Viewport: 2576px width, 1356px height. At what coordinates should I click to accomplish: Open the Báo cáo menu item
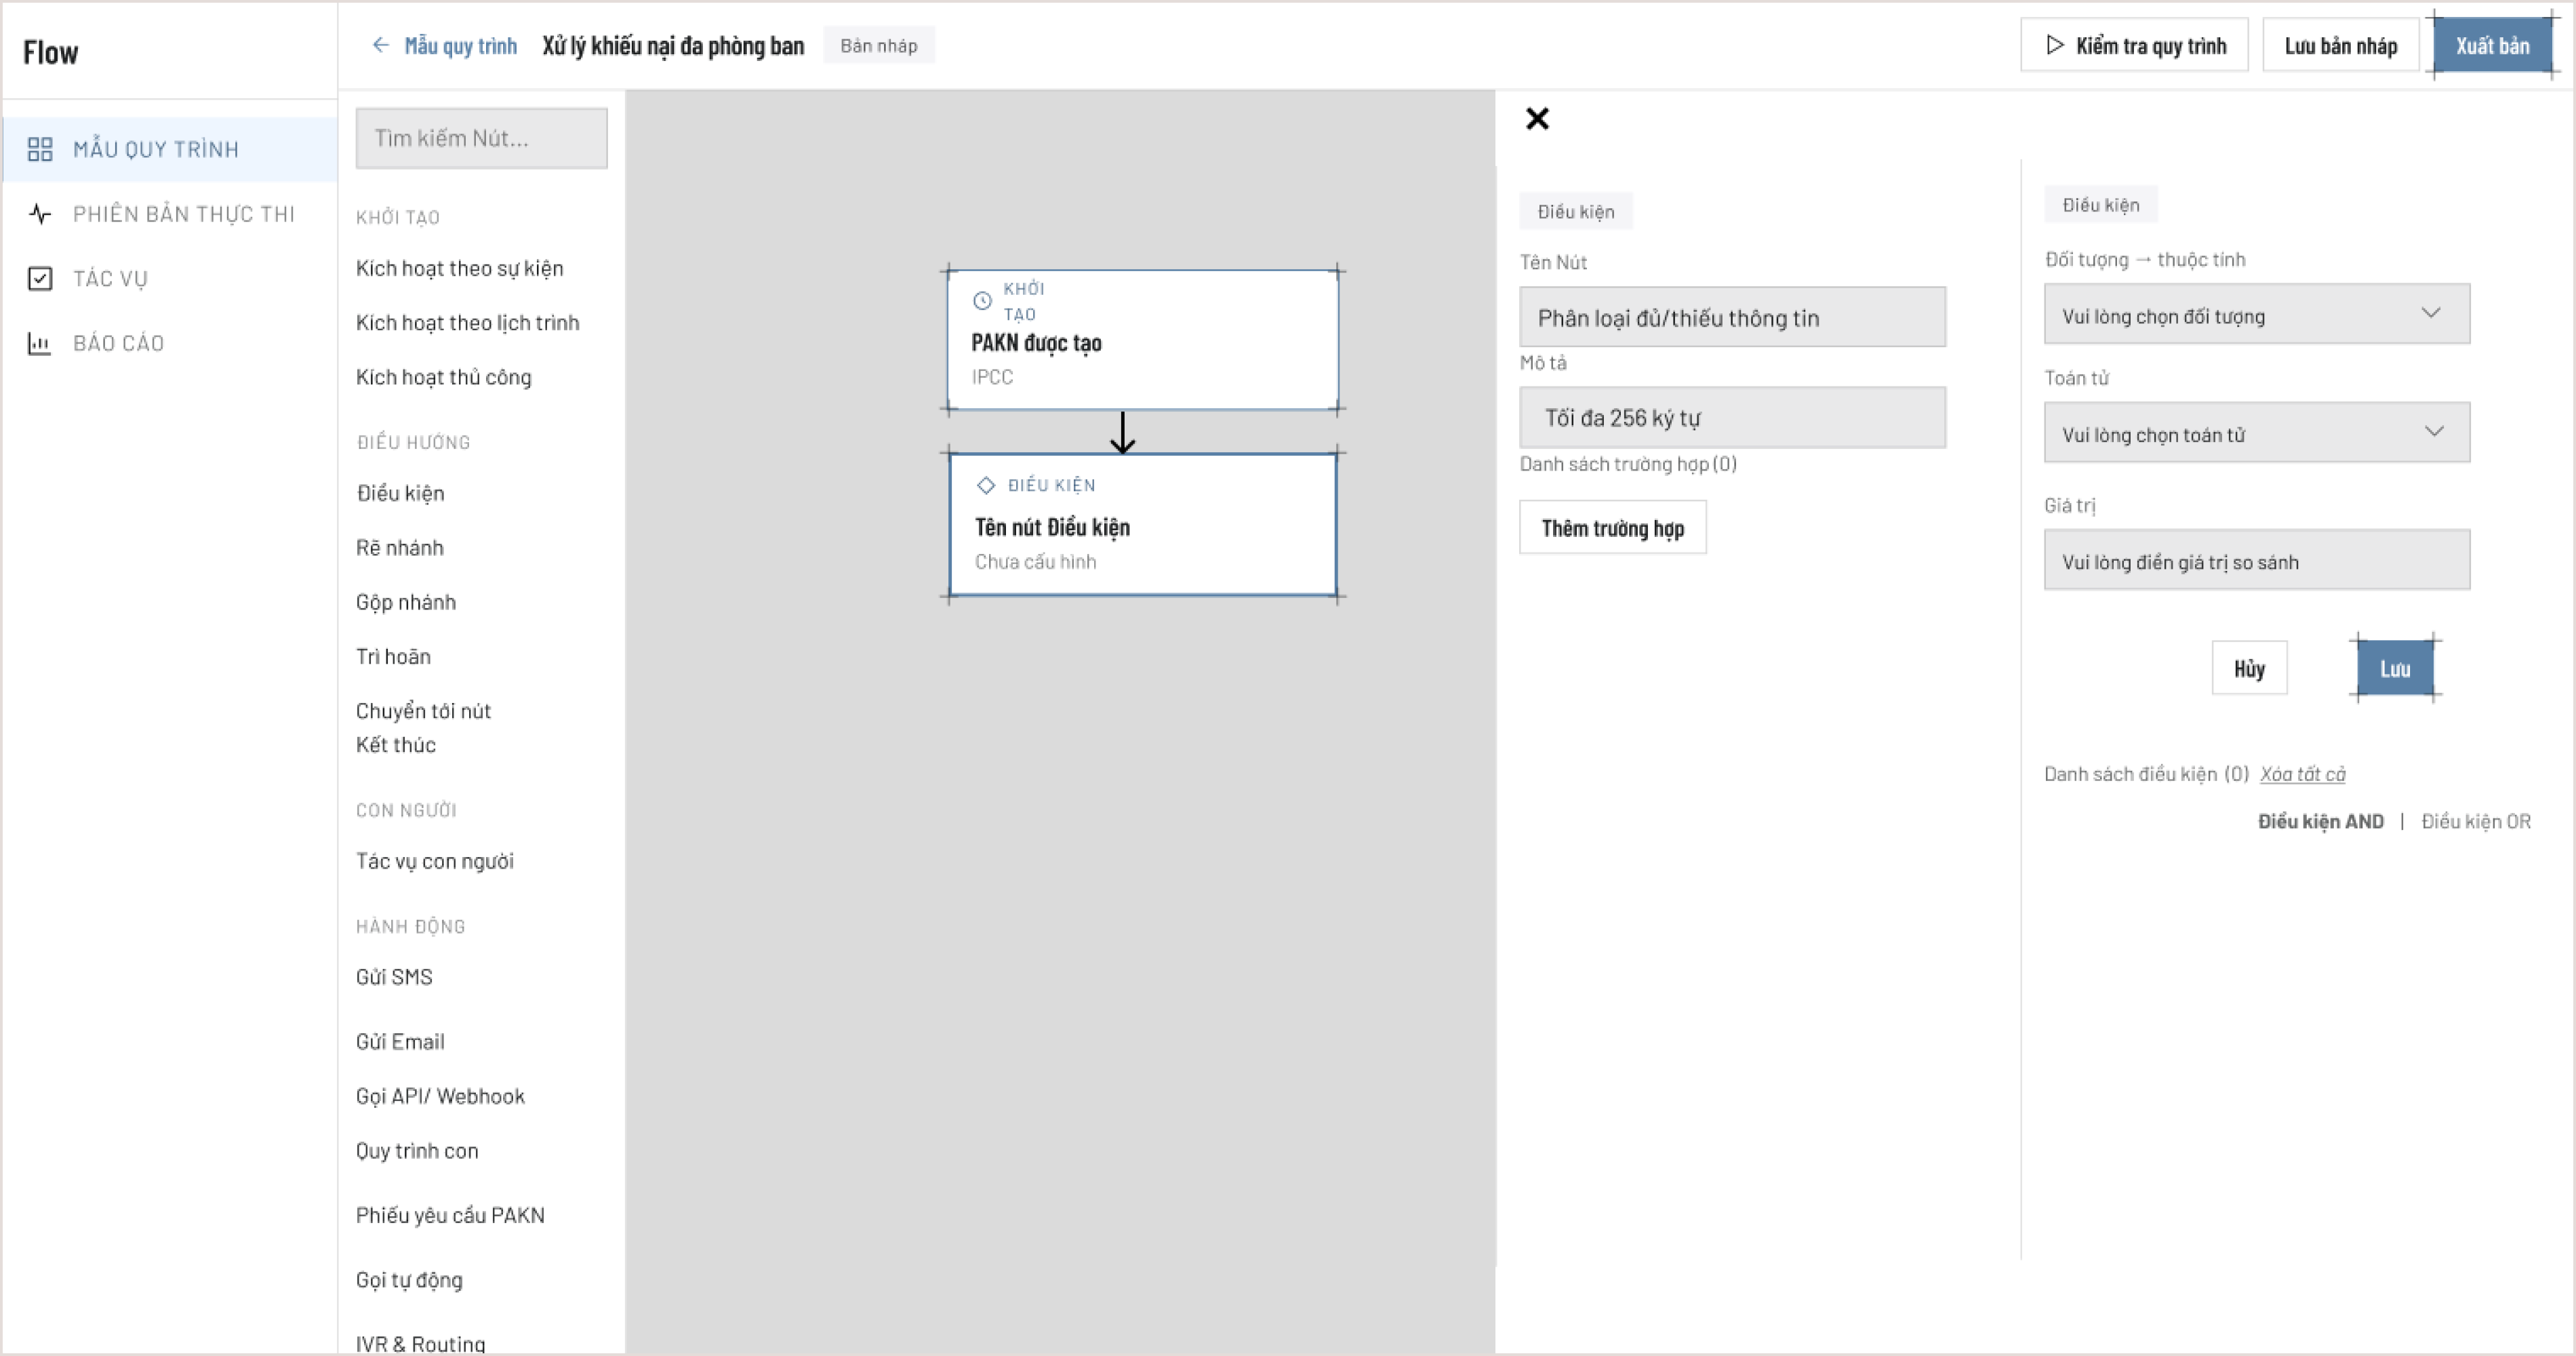pyautogui.click(x=170, y=343)
